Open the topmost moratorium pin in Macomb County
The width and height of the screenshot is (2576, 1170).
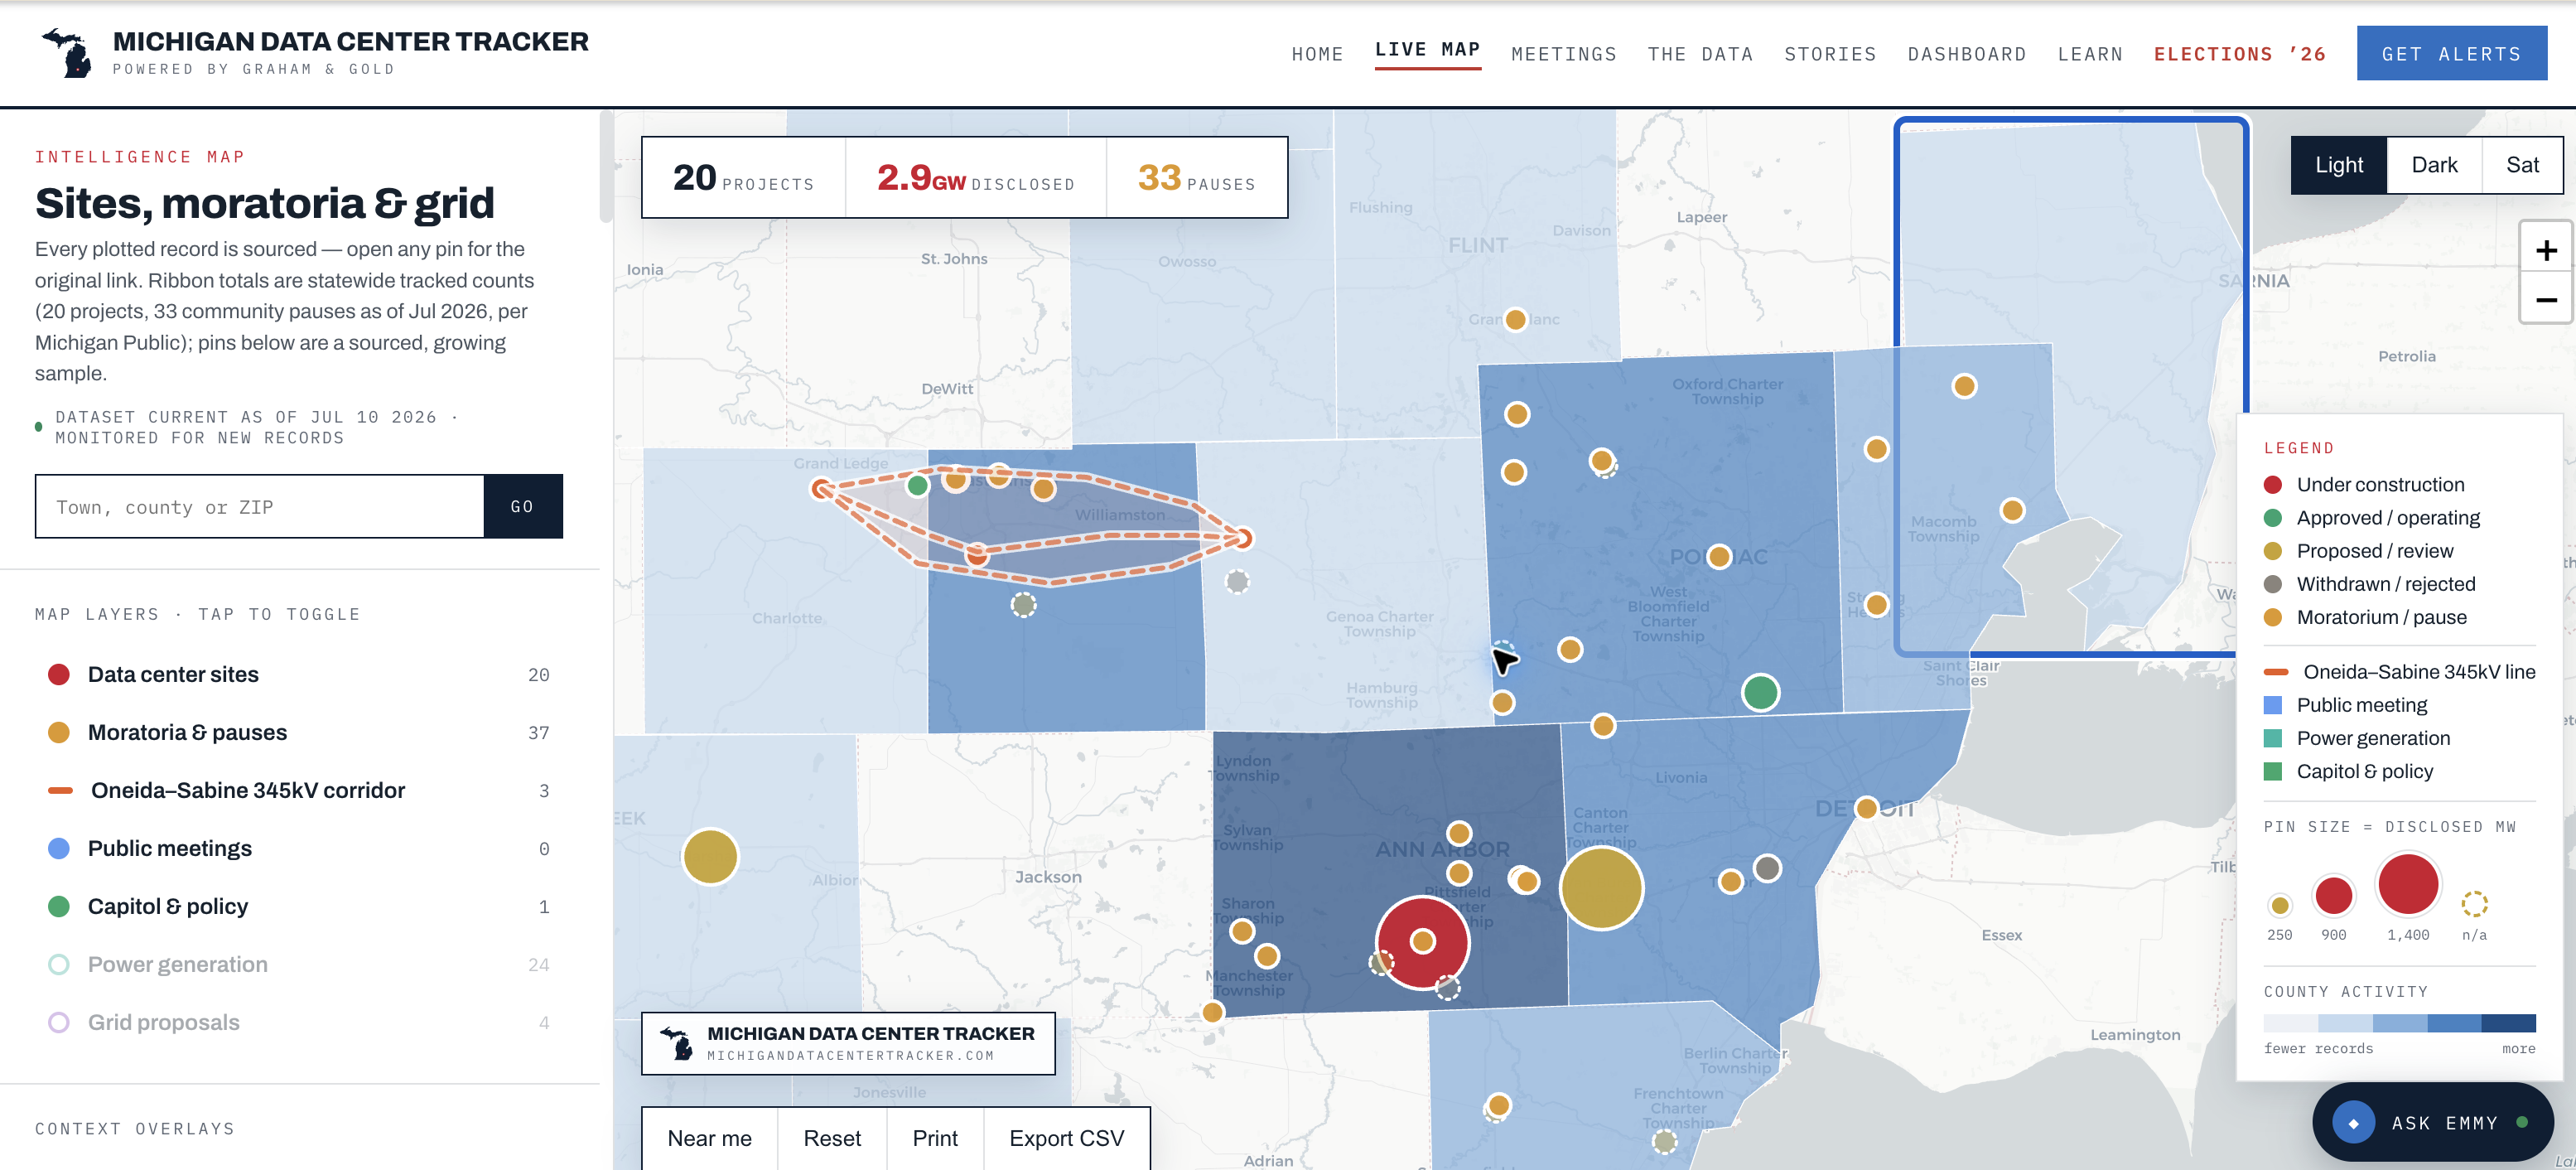(x=1964, y=386)
